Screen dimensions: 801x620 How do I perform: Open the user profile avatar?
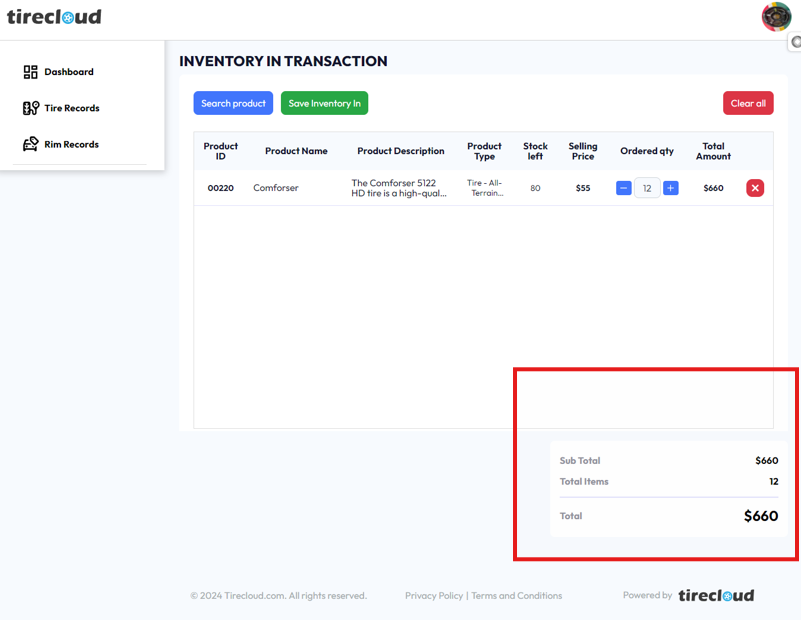click(x=776, y=16)
